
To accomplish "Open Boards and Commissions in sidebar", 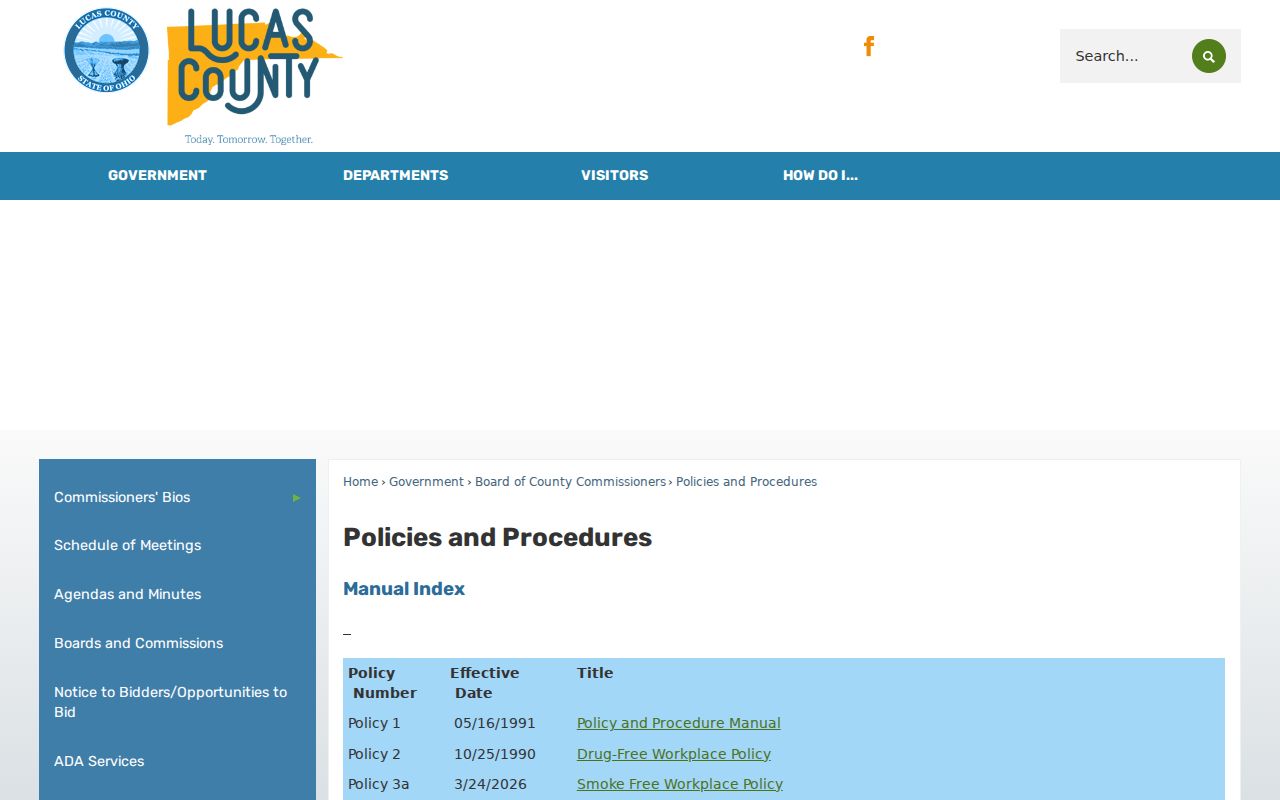I will pos(139,643).
